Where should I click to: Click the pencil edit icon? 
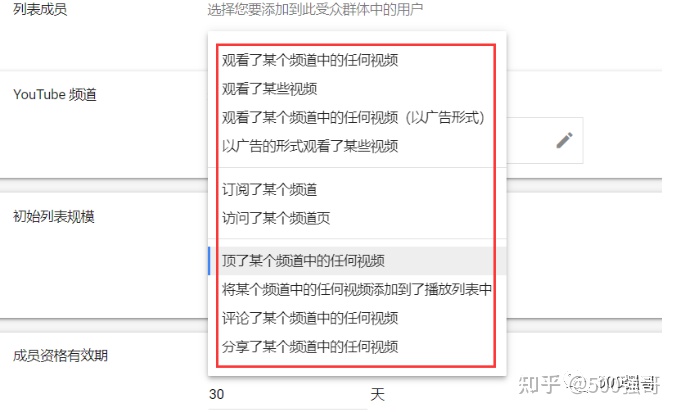click(x=564, y=140)
